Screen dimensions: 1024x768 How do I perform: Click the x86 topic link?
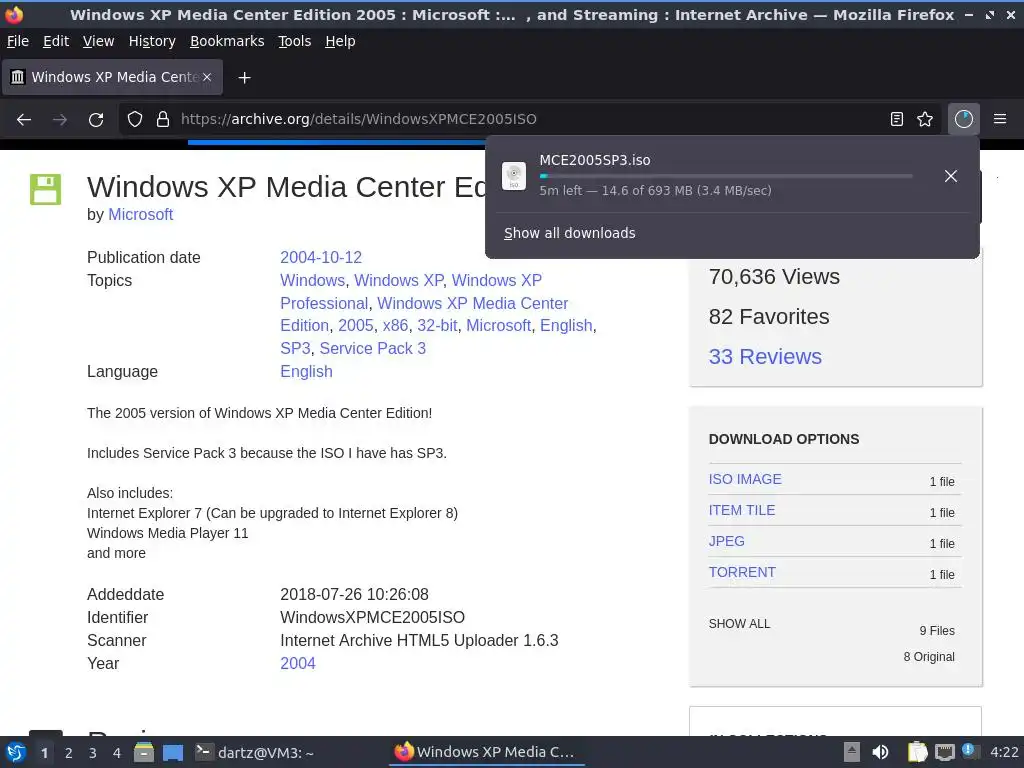click(x=395, y=326)
